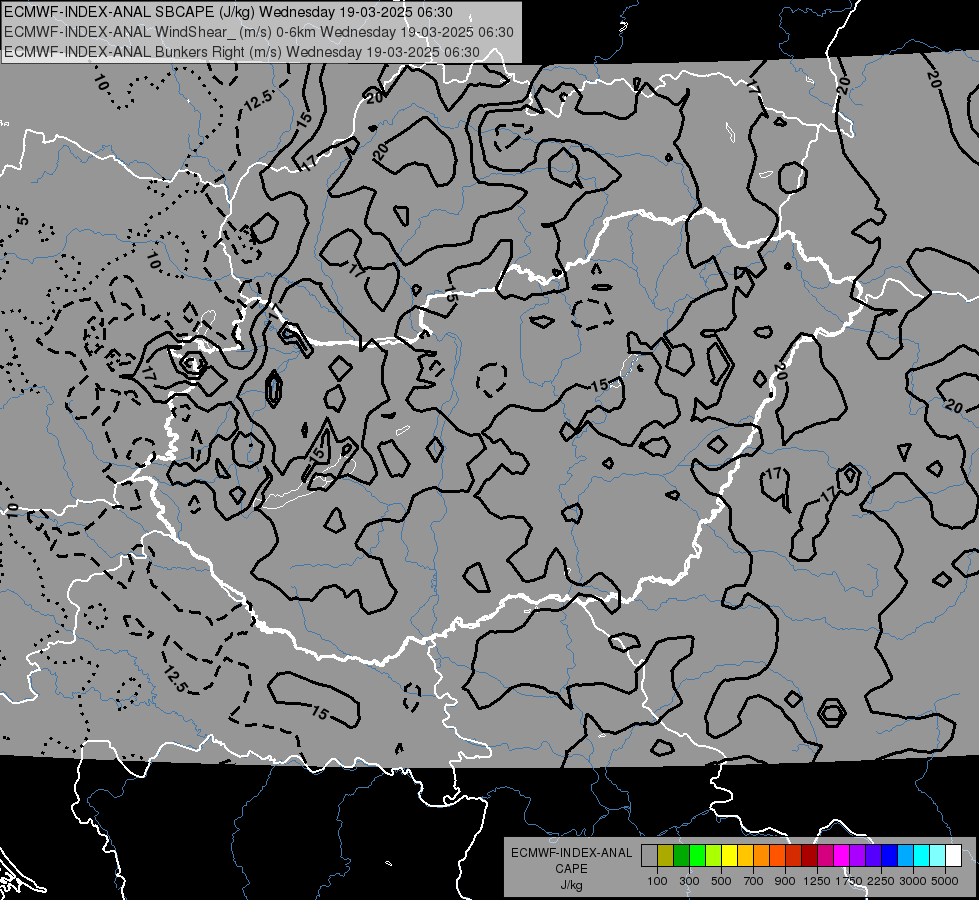Screen dimensions: 979x900
Task: Click the orange-red swatch before the 900 tick
Action: tap(777, 855)
